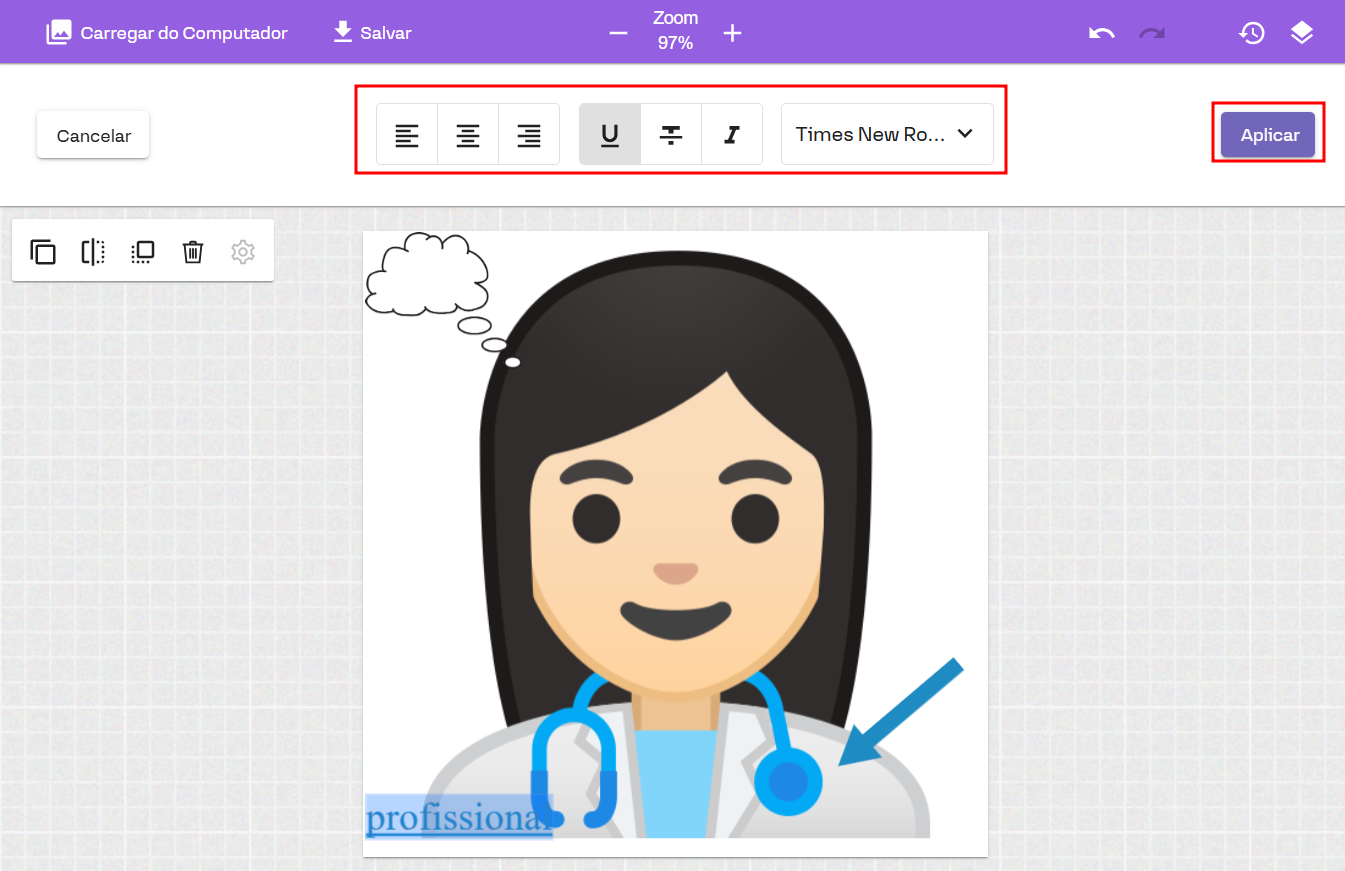Open the layers panel icon
1345x871 pixels.
click(x=1301, y=33)
